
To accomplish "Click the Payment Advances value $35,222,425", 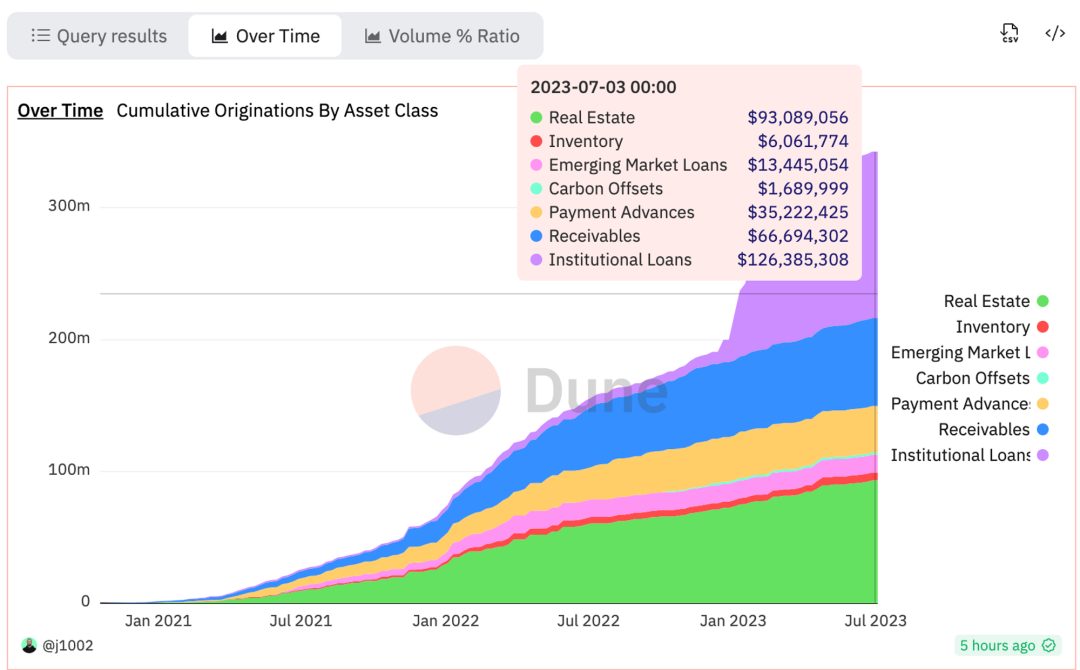I will 798,212.
